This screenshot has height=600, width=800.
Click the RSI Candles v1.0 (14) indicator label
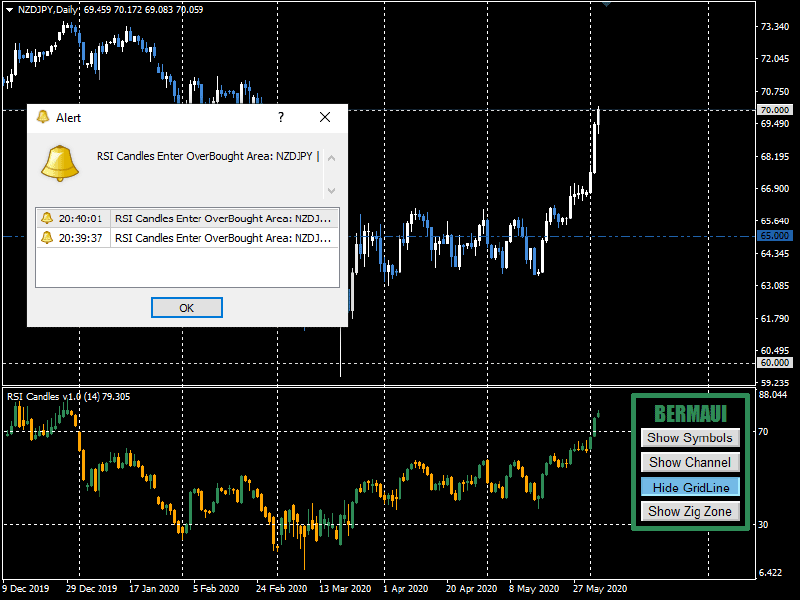[x=68, y=396]
